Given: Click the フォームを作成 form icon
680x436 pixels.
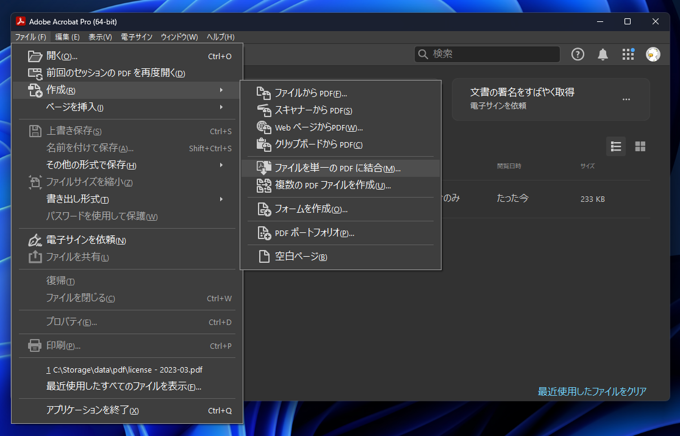Looking at the screenshot, I should [264, 209].
